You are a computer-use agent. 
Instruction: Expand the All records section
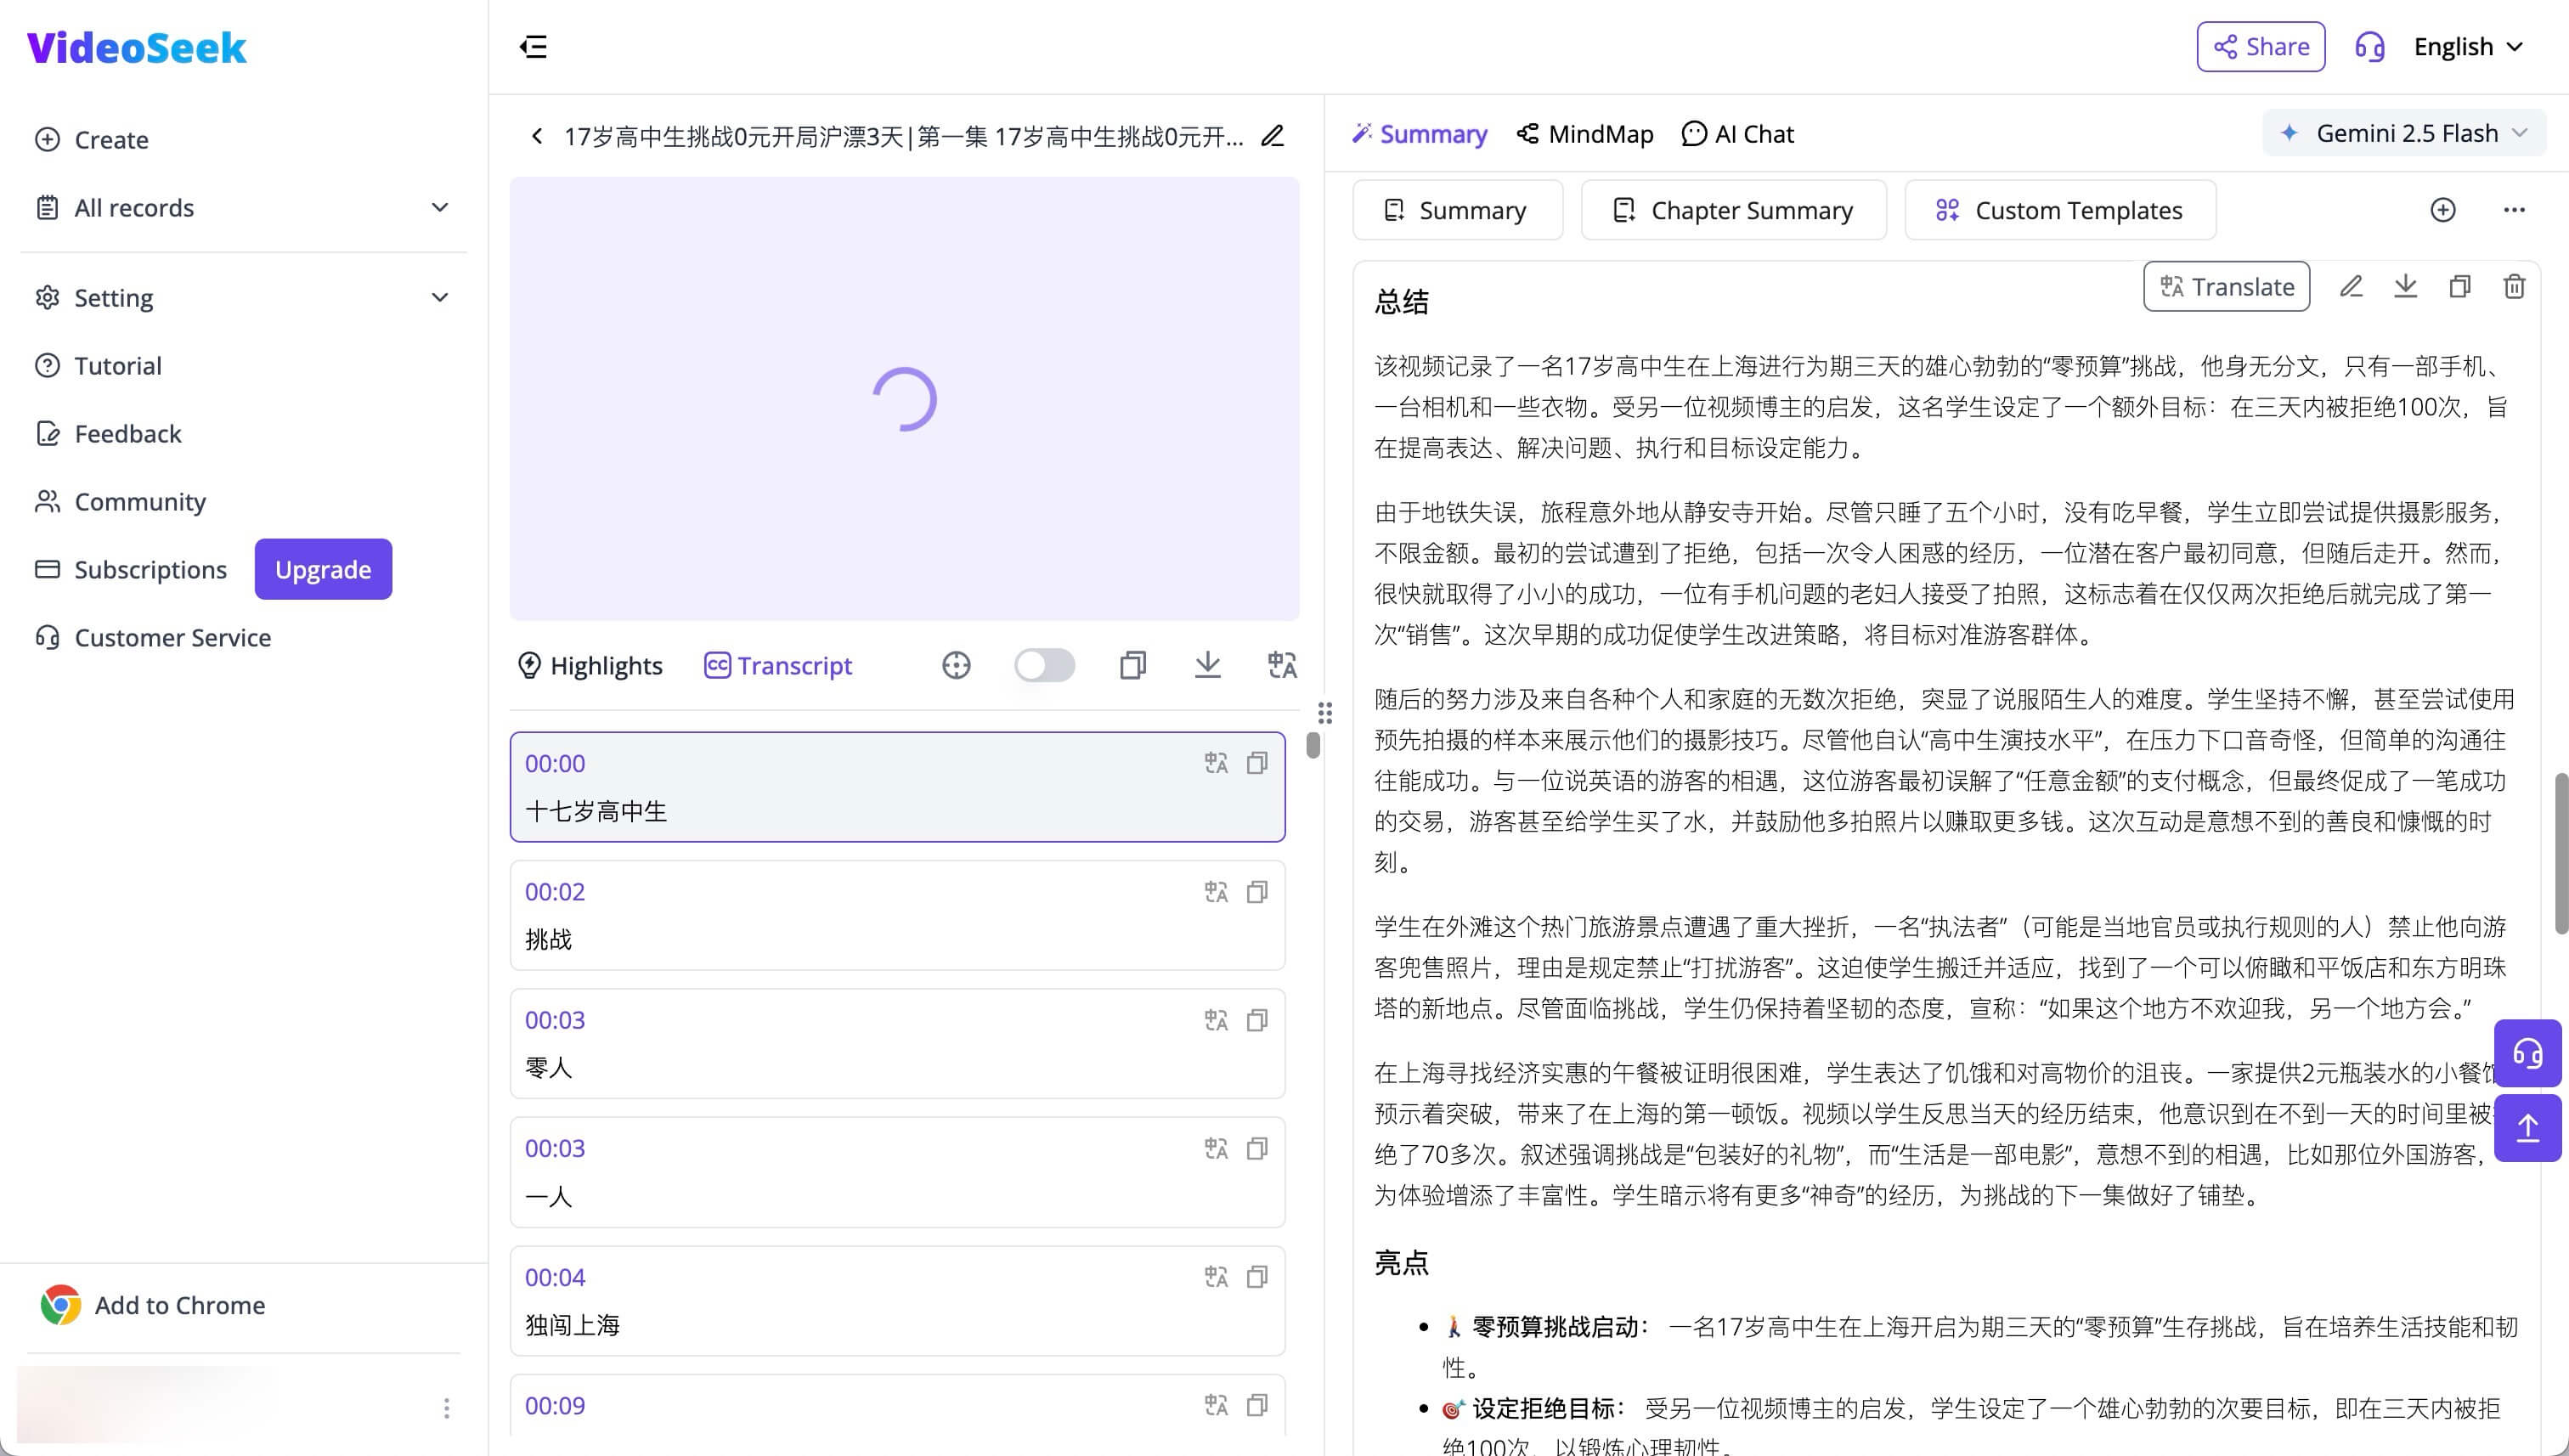point(440,207)
